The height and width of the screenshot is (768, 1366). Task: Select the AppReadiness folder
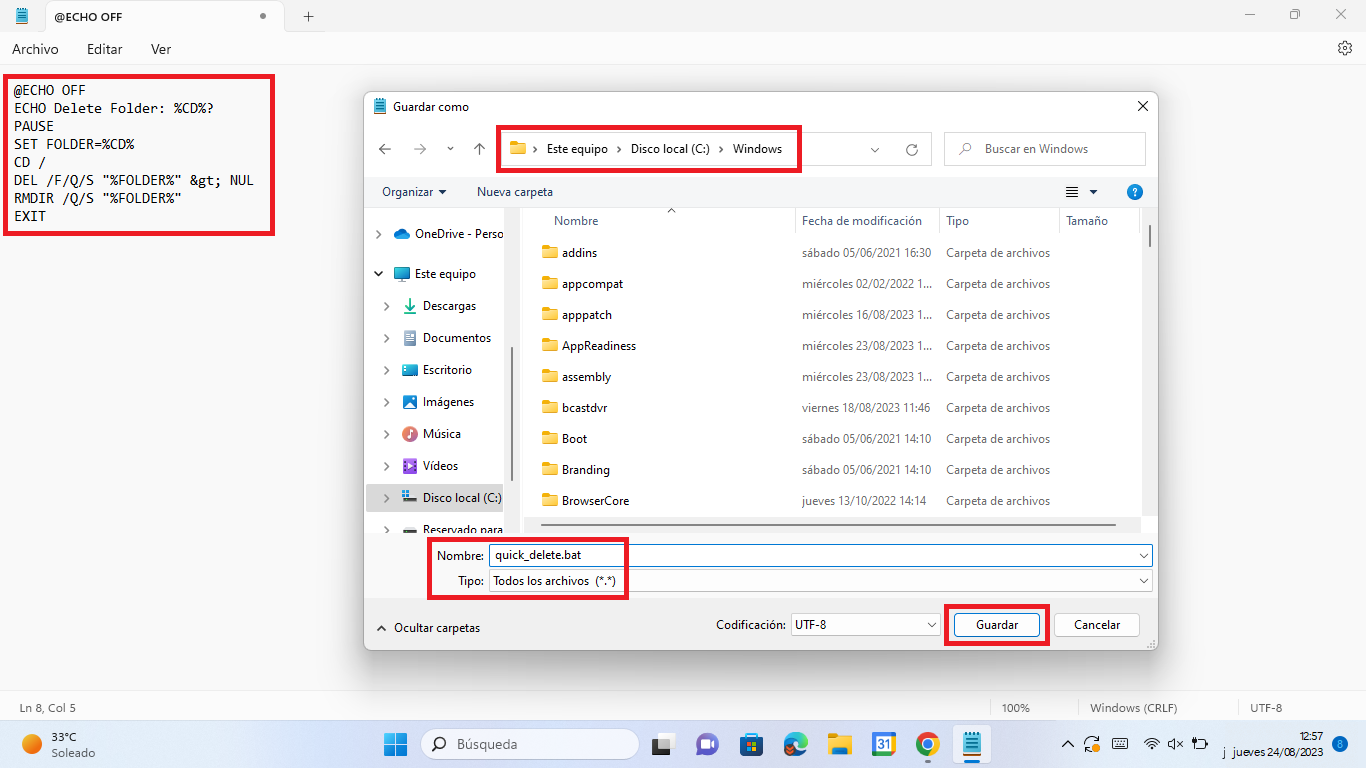(x=598, y=346)
